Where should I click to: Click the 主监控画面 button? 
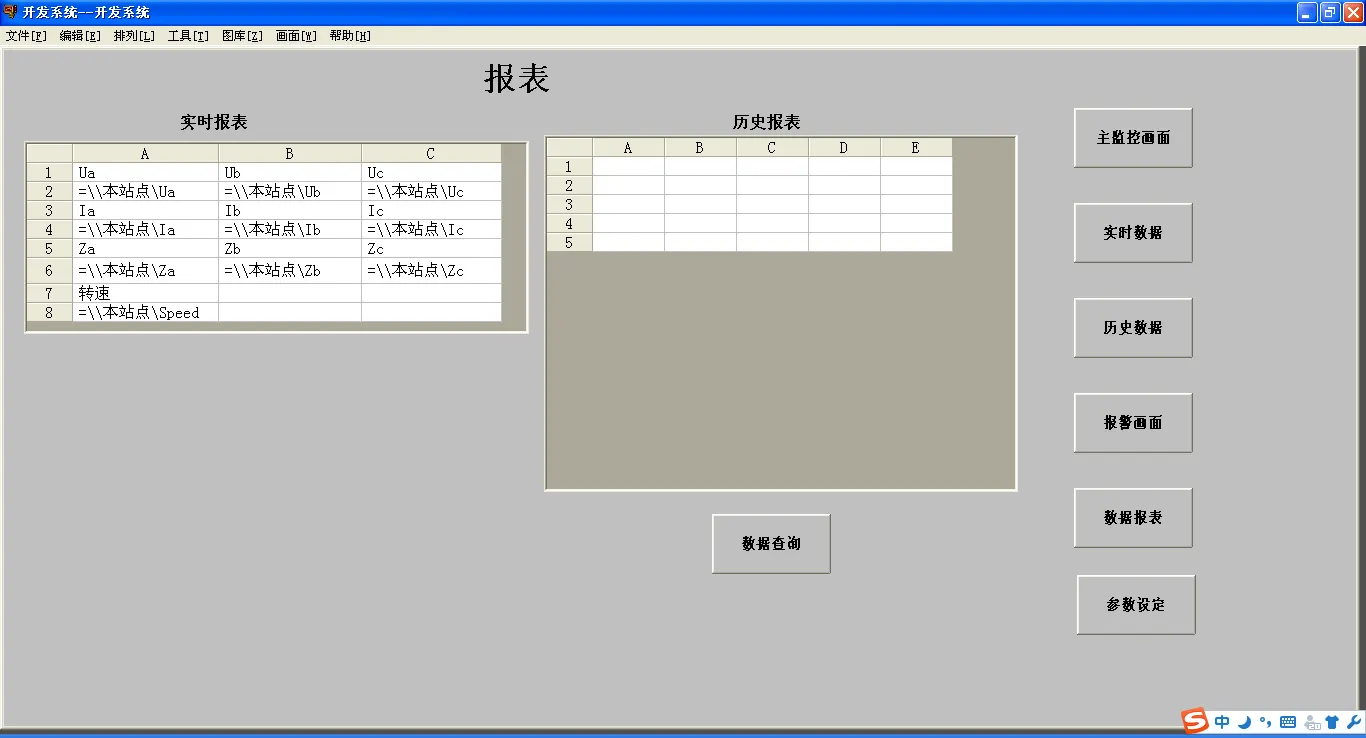point(1132,138)
